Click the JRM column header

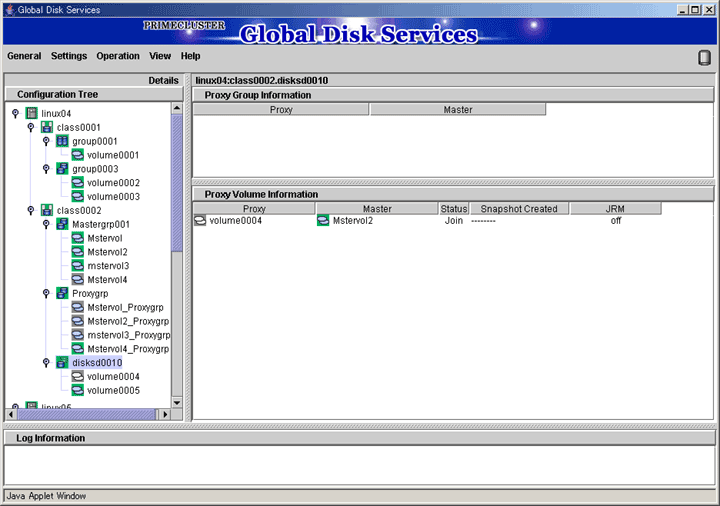tap(615, 208)
